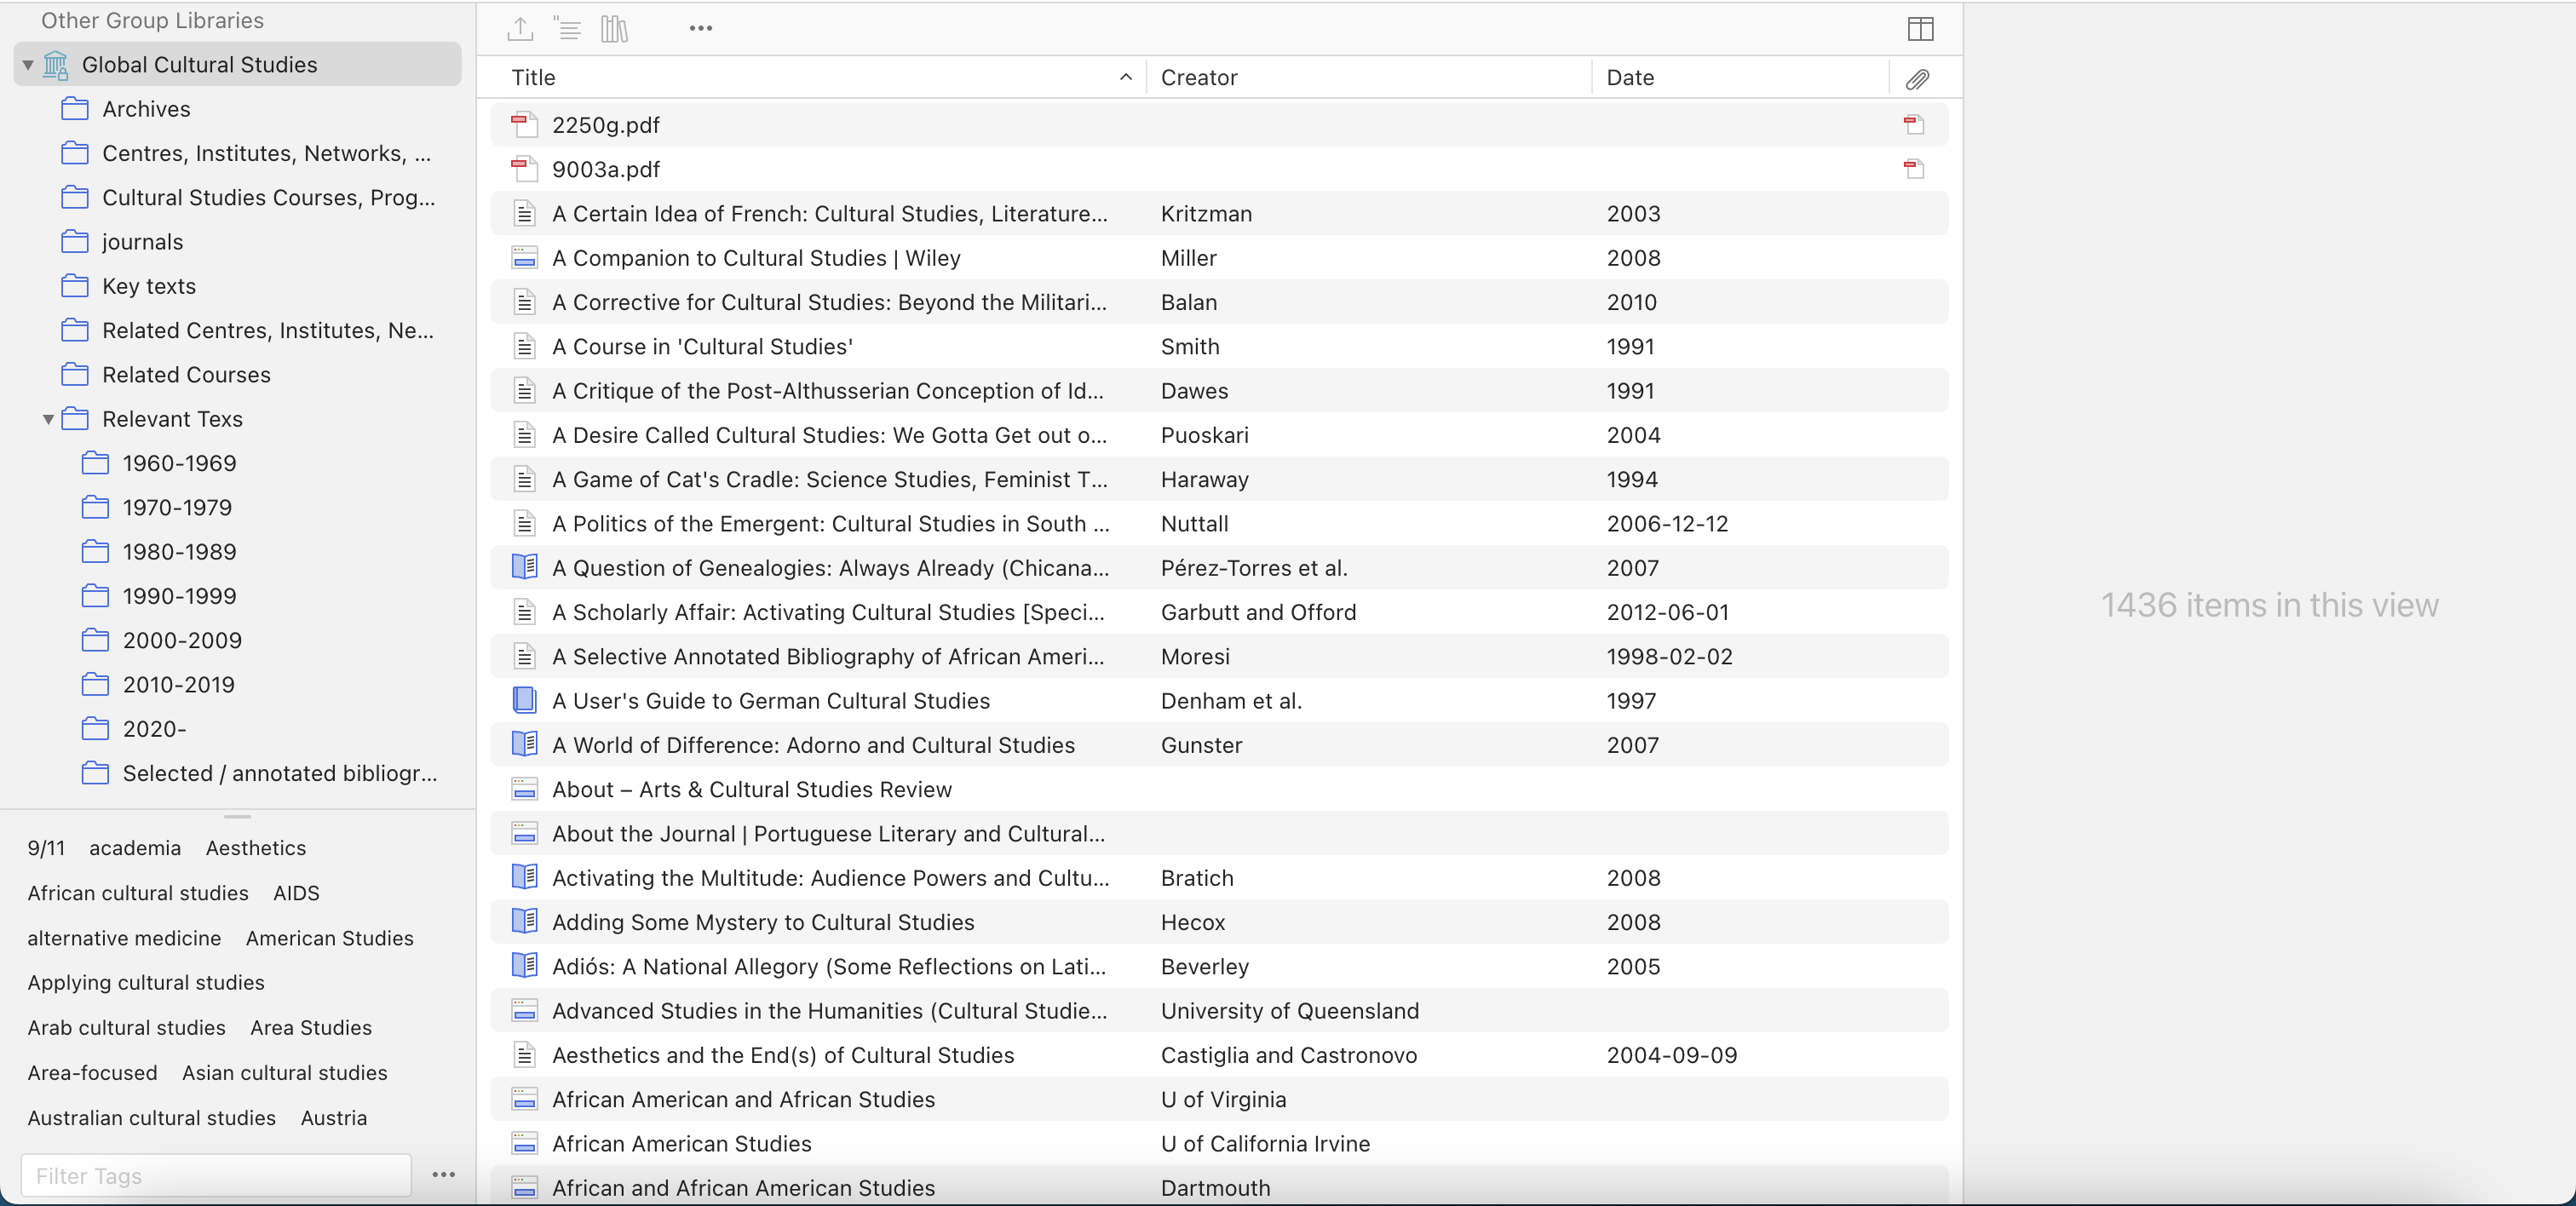Select the Haraway 1994 Cat's Cradle item
The height and width of the screenshot is (1206, 2576).
point(829,480)
